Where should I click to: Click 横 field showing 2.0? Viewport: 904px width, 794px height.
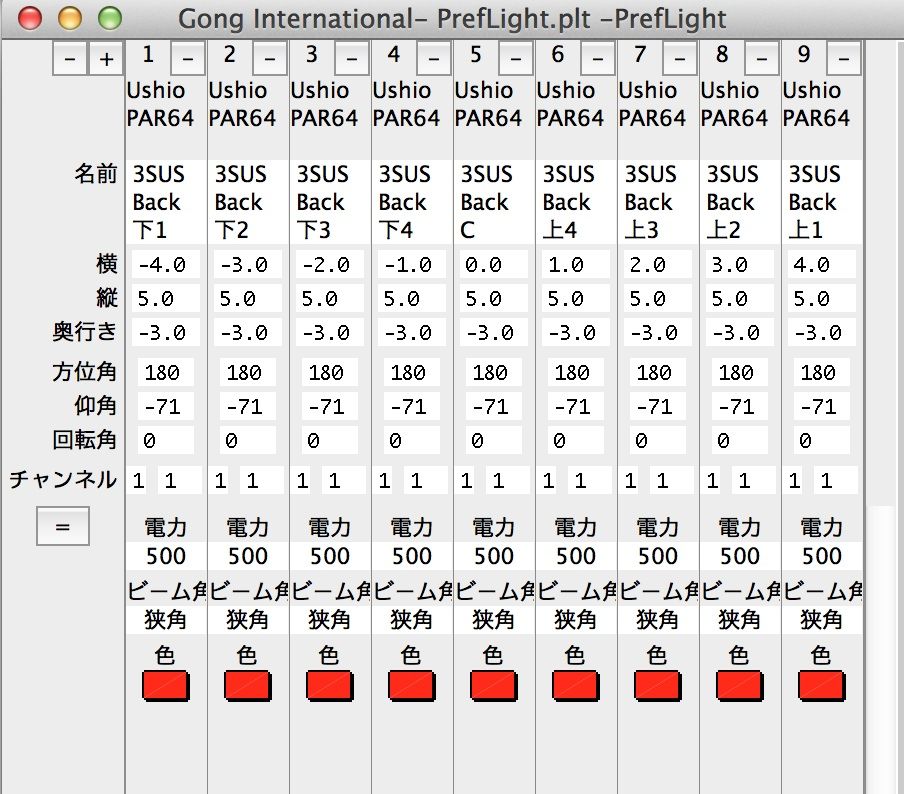point(657,265)
